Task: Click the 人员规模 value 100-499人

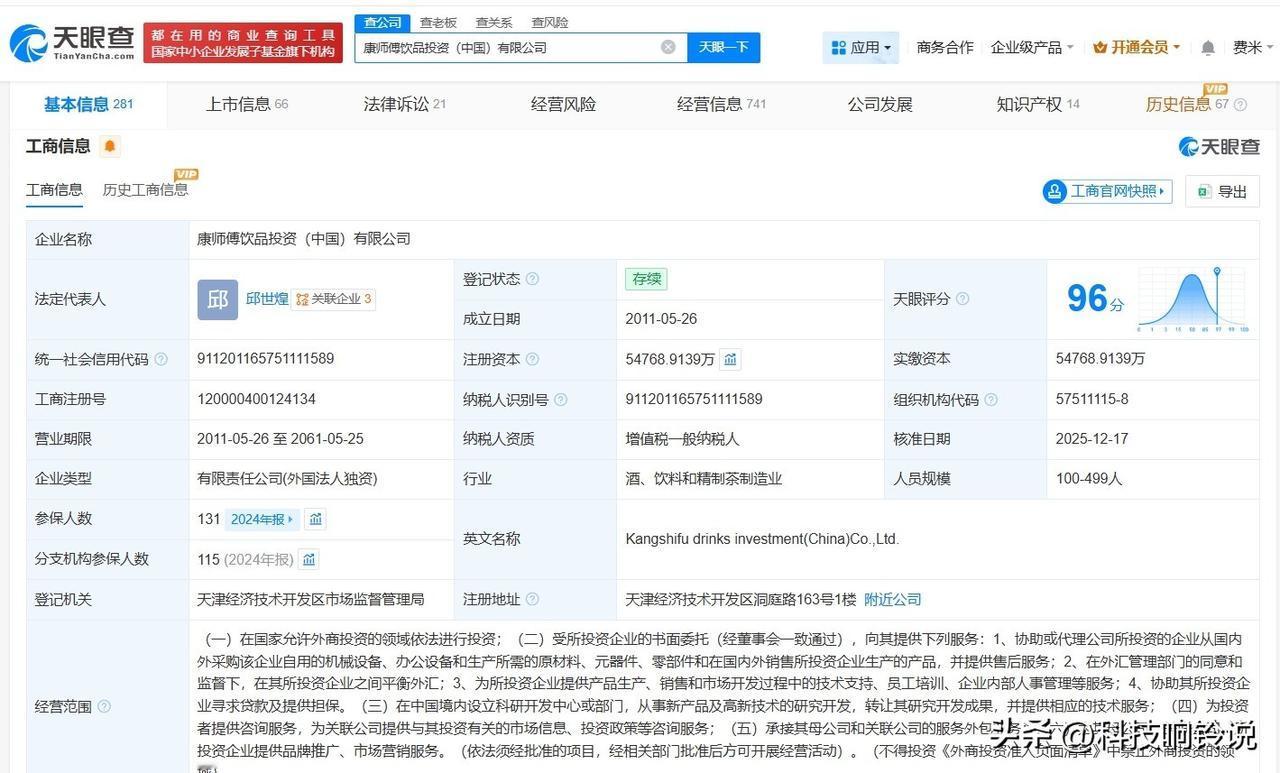Action: click(1089, 479)
